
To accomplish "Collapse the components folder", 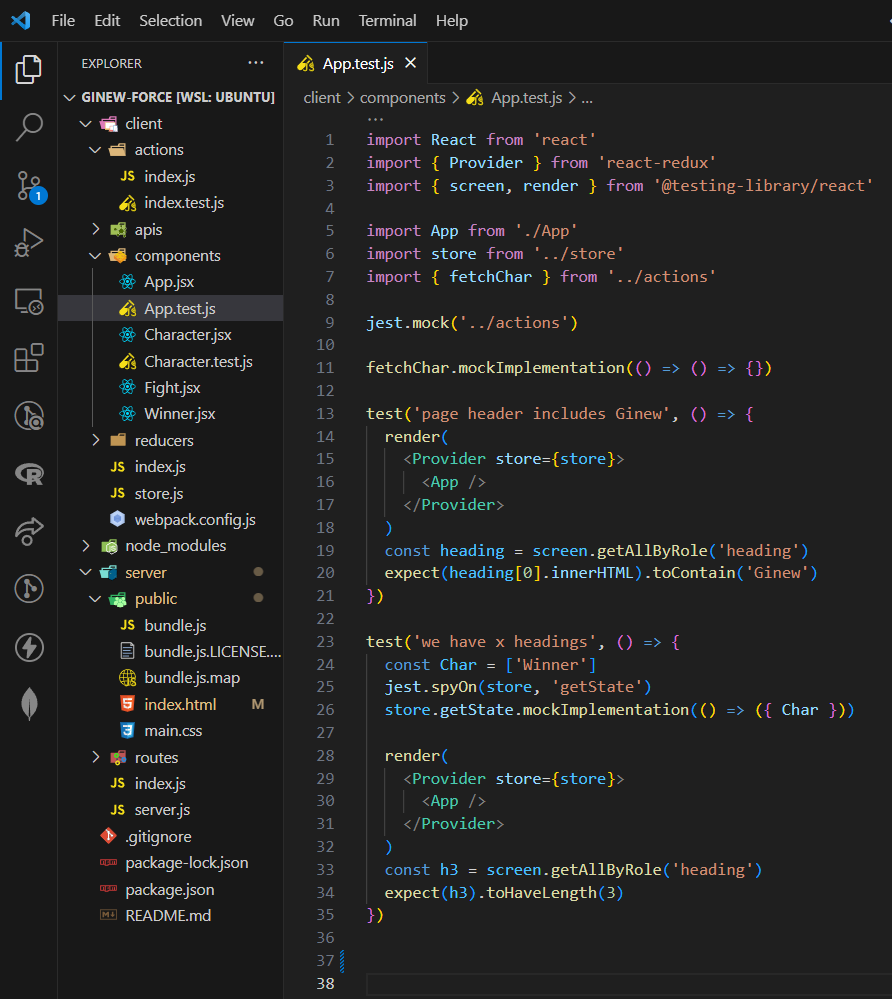I will pos(95,256).
